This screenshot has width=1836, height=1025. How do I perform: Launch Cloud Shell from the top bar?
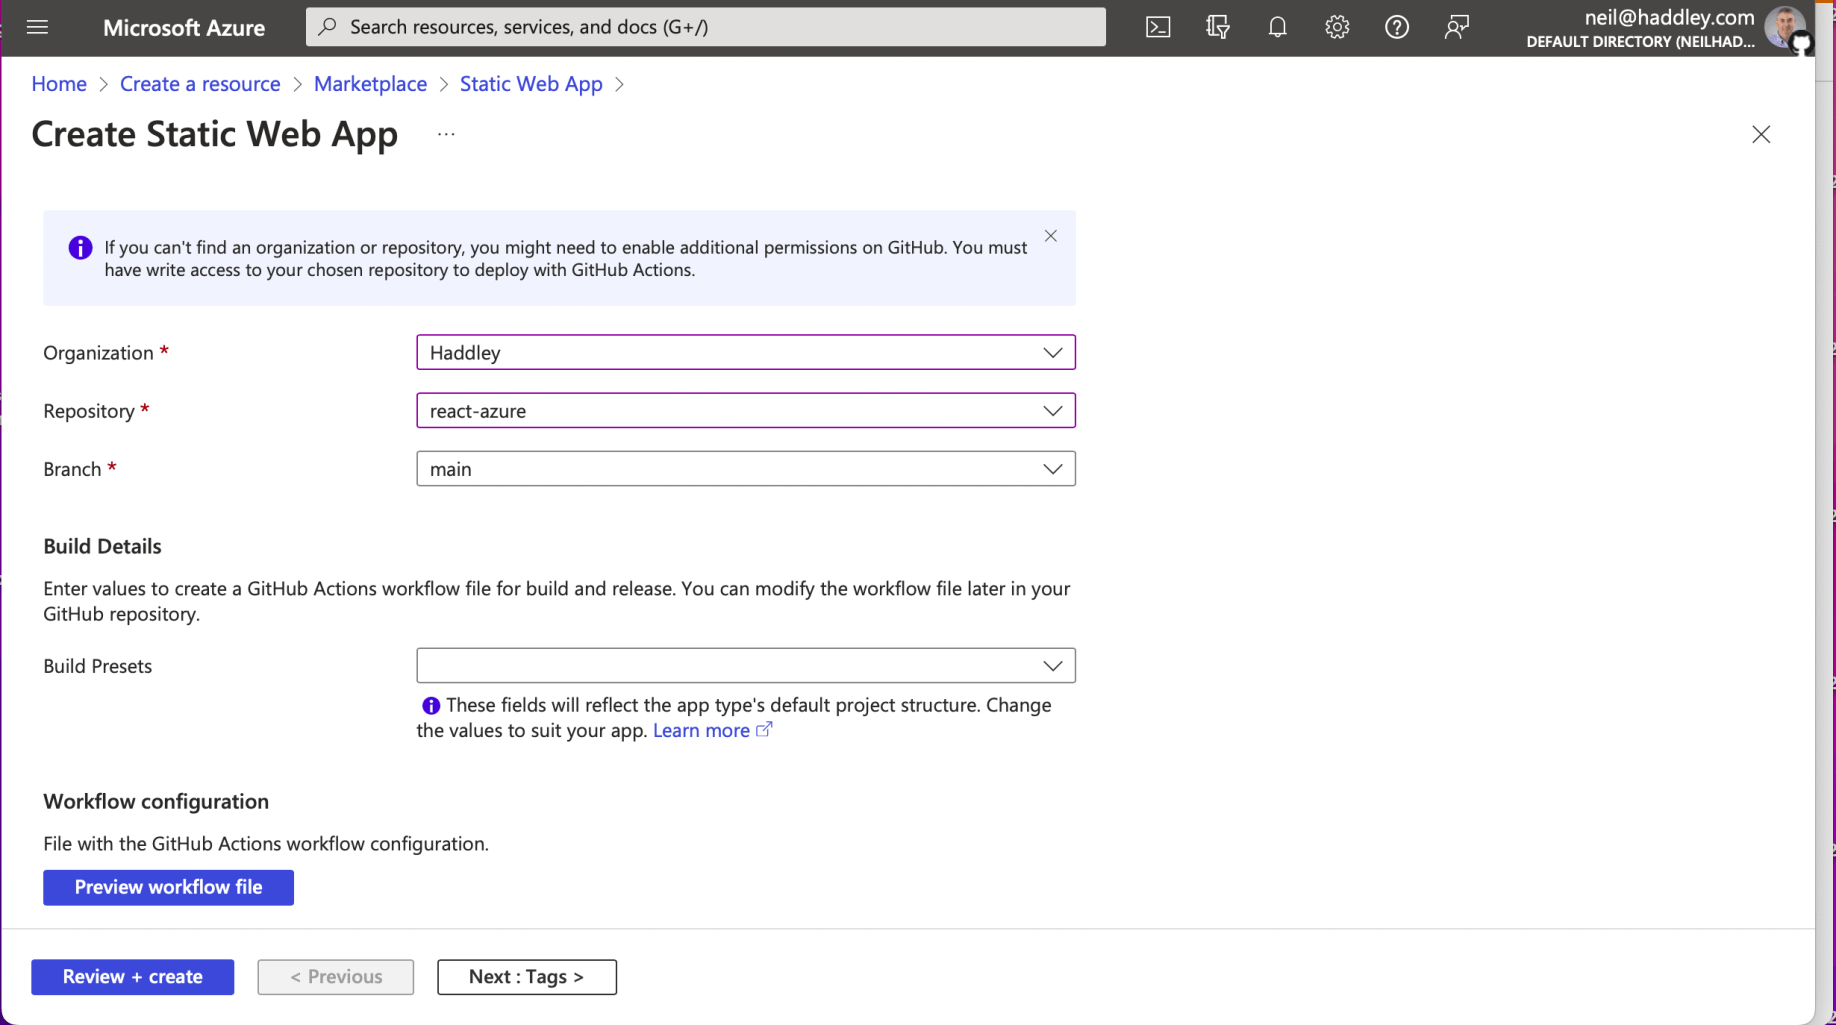(1157, 27)
